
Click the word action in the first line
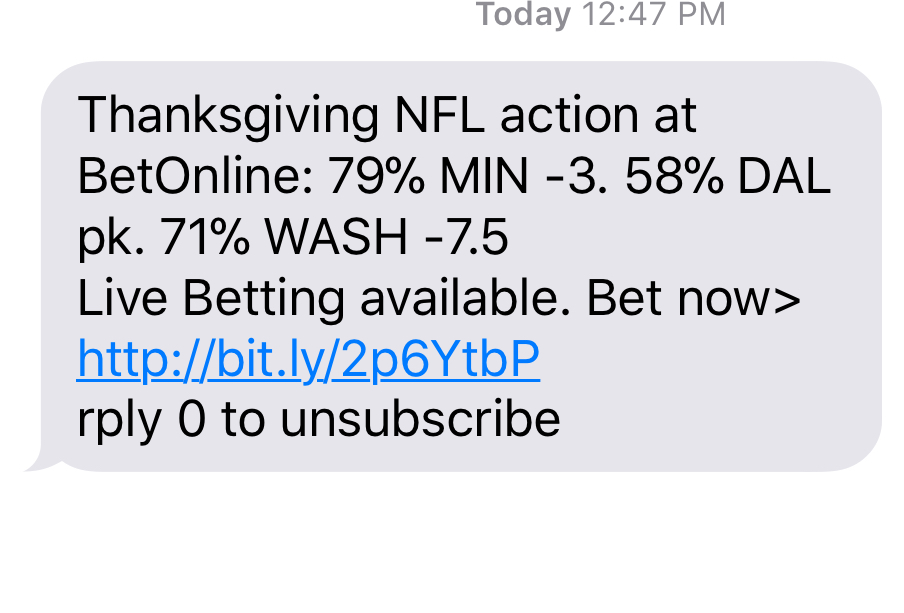pos(569,115)
